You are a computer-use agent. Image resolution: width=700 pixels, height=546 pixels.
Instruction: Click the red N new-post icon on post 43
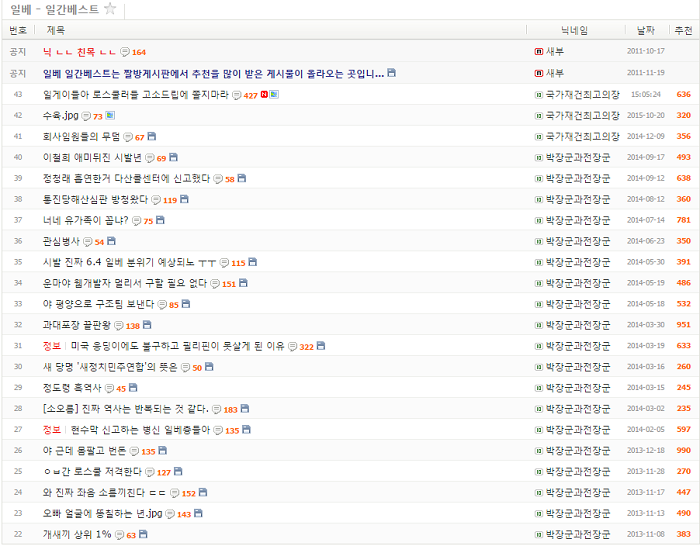coord(265,94)
